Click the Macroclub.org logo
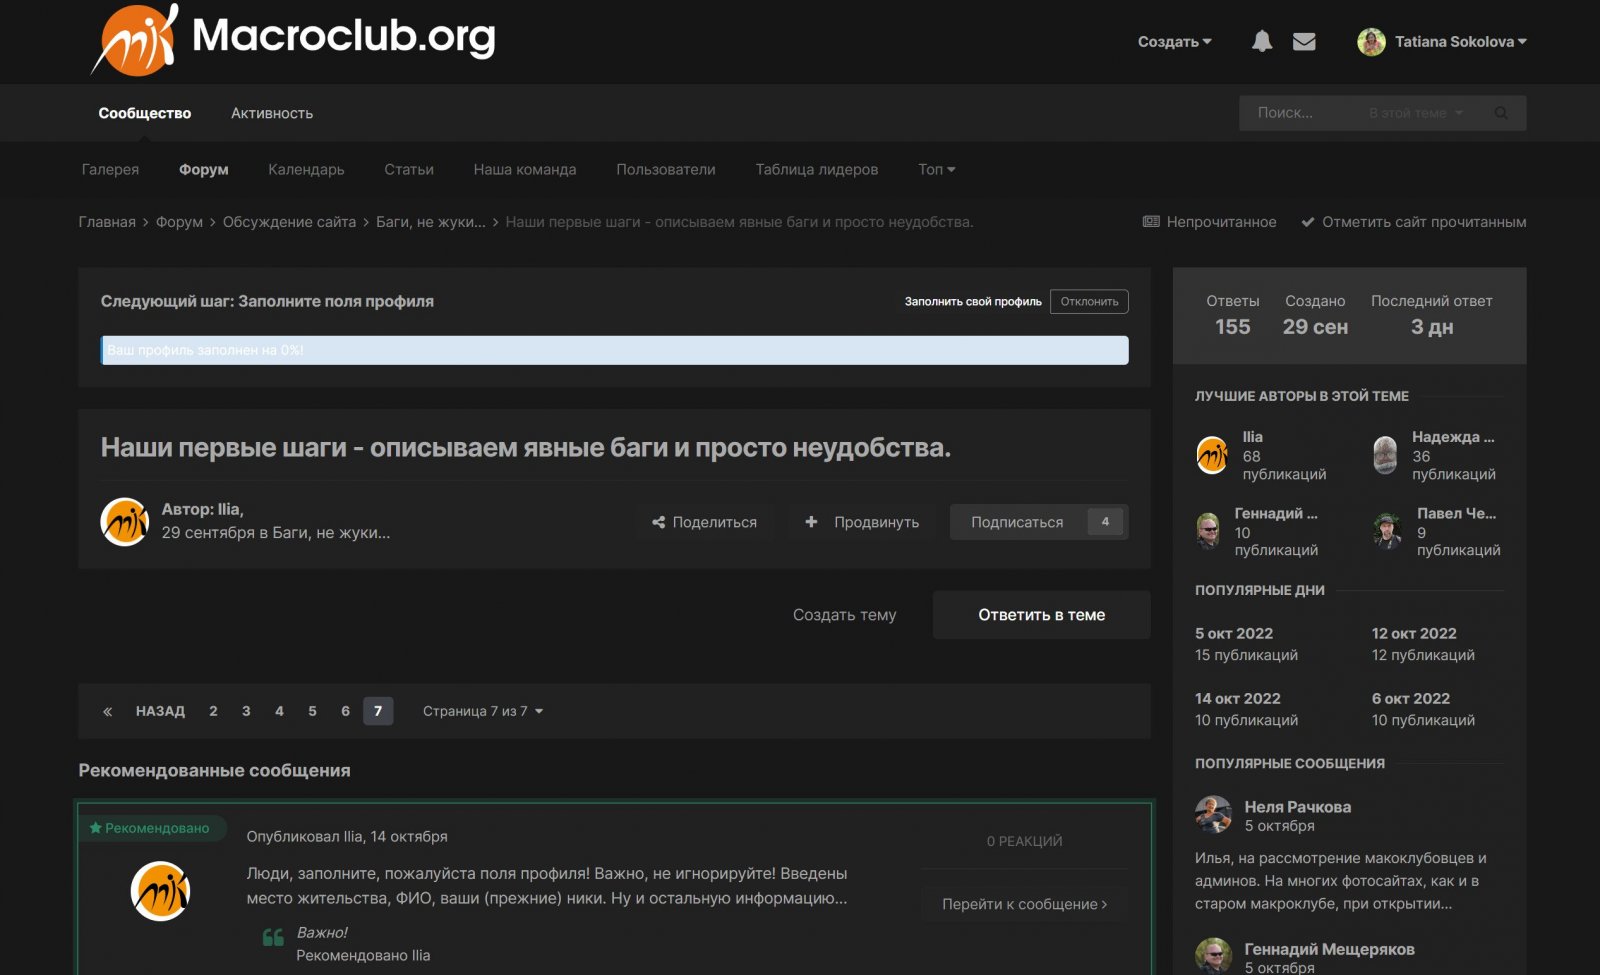Image resolution: width=1600 pixels, height=975 pixels. (294, 39)
